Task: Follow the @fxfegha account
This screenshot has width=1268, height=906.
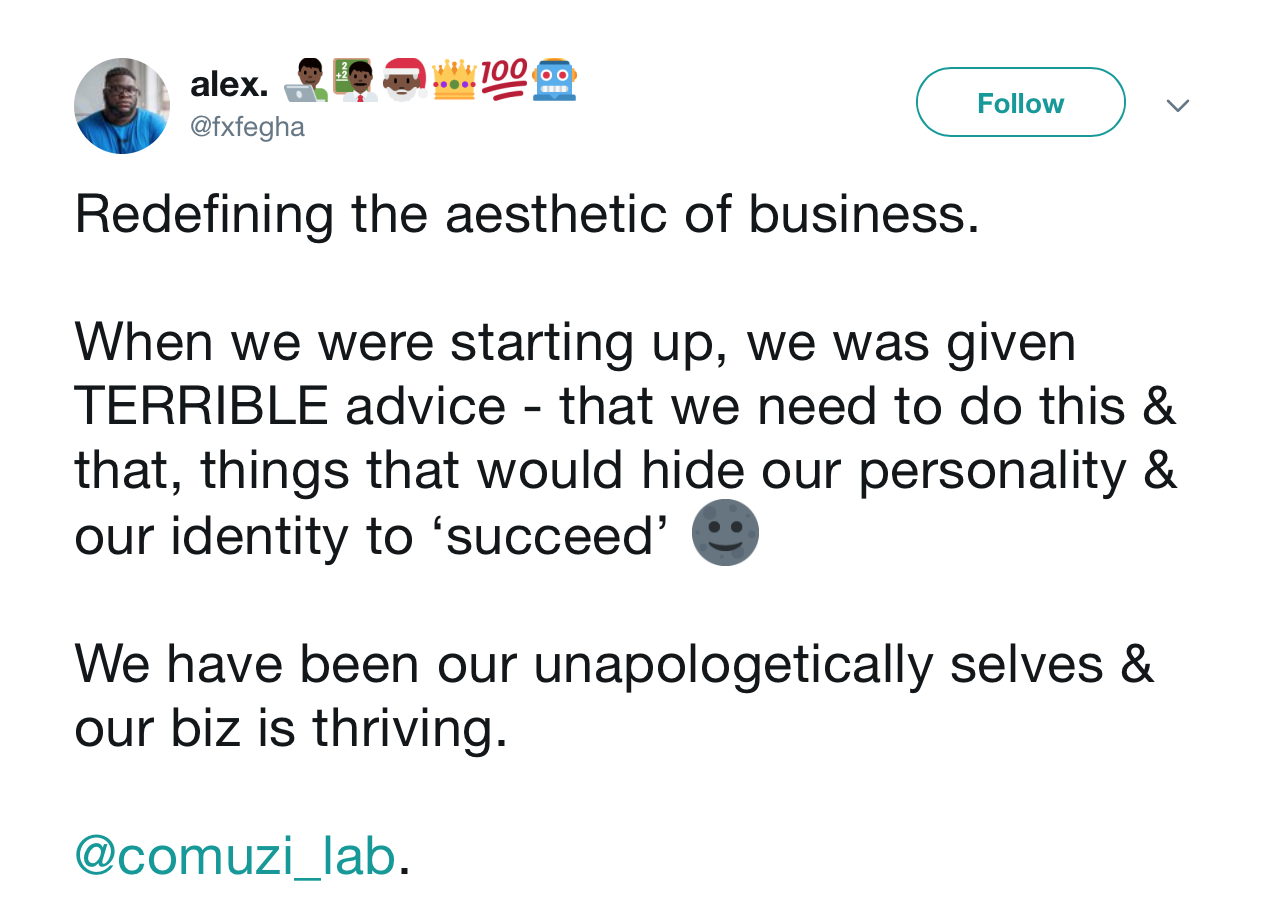Action: coord(1020,103)
